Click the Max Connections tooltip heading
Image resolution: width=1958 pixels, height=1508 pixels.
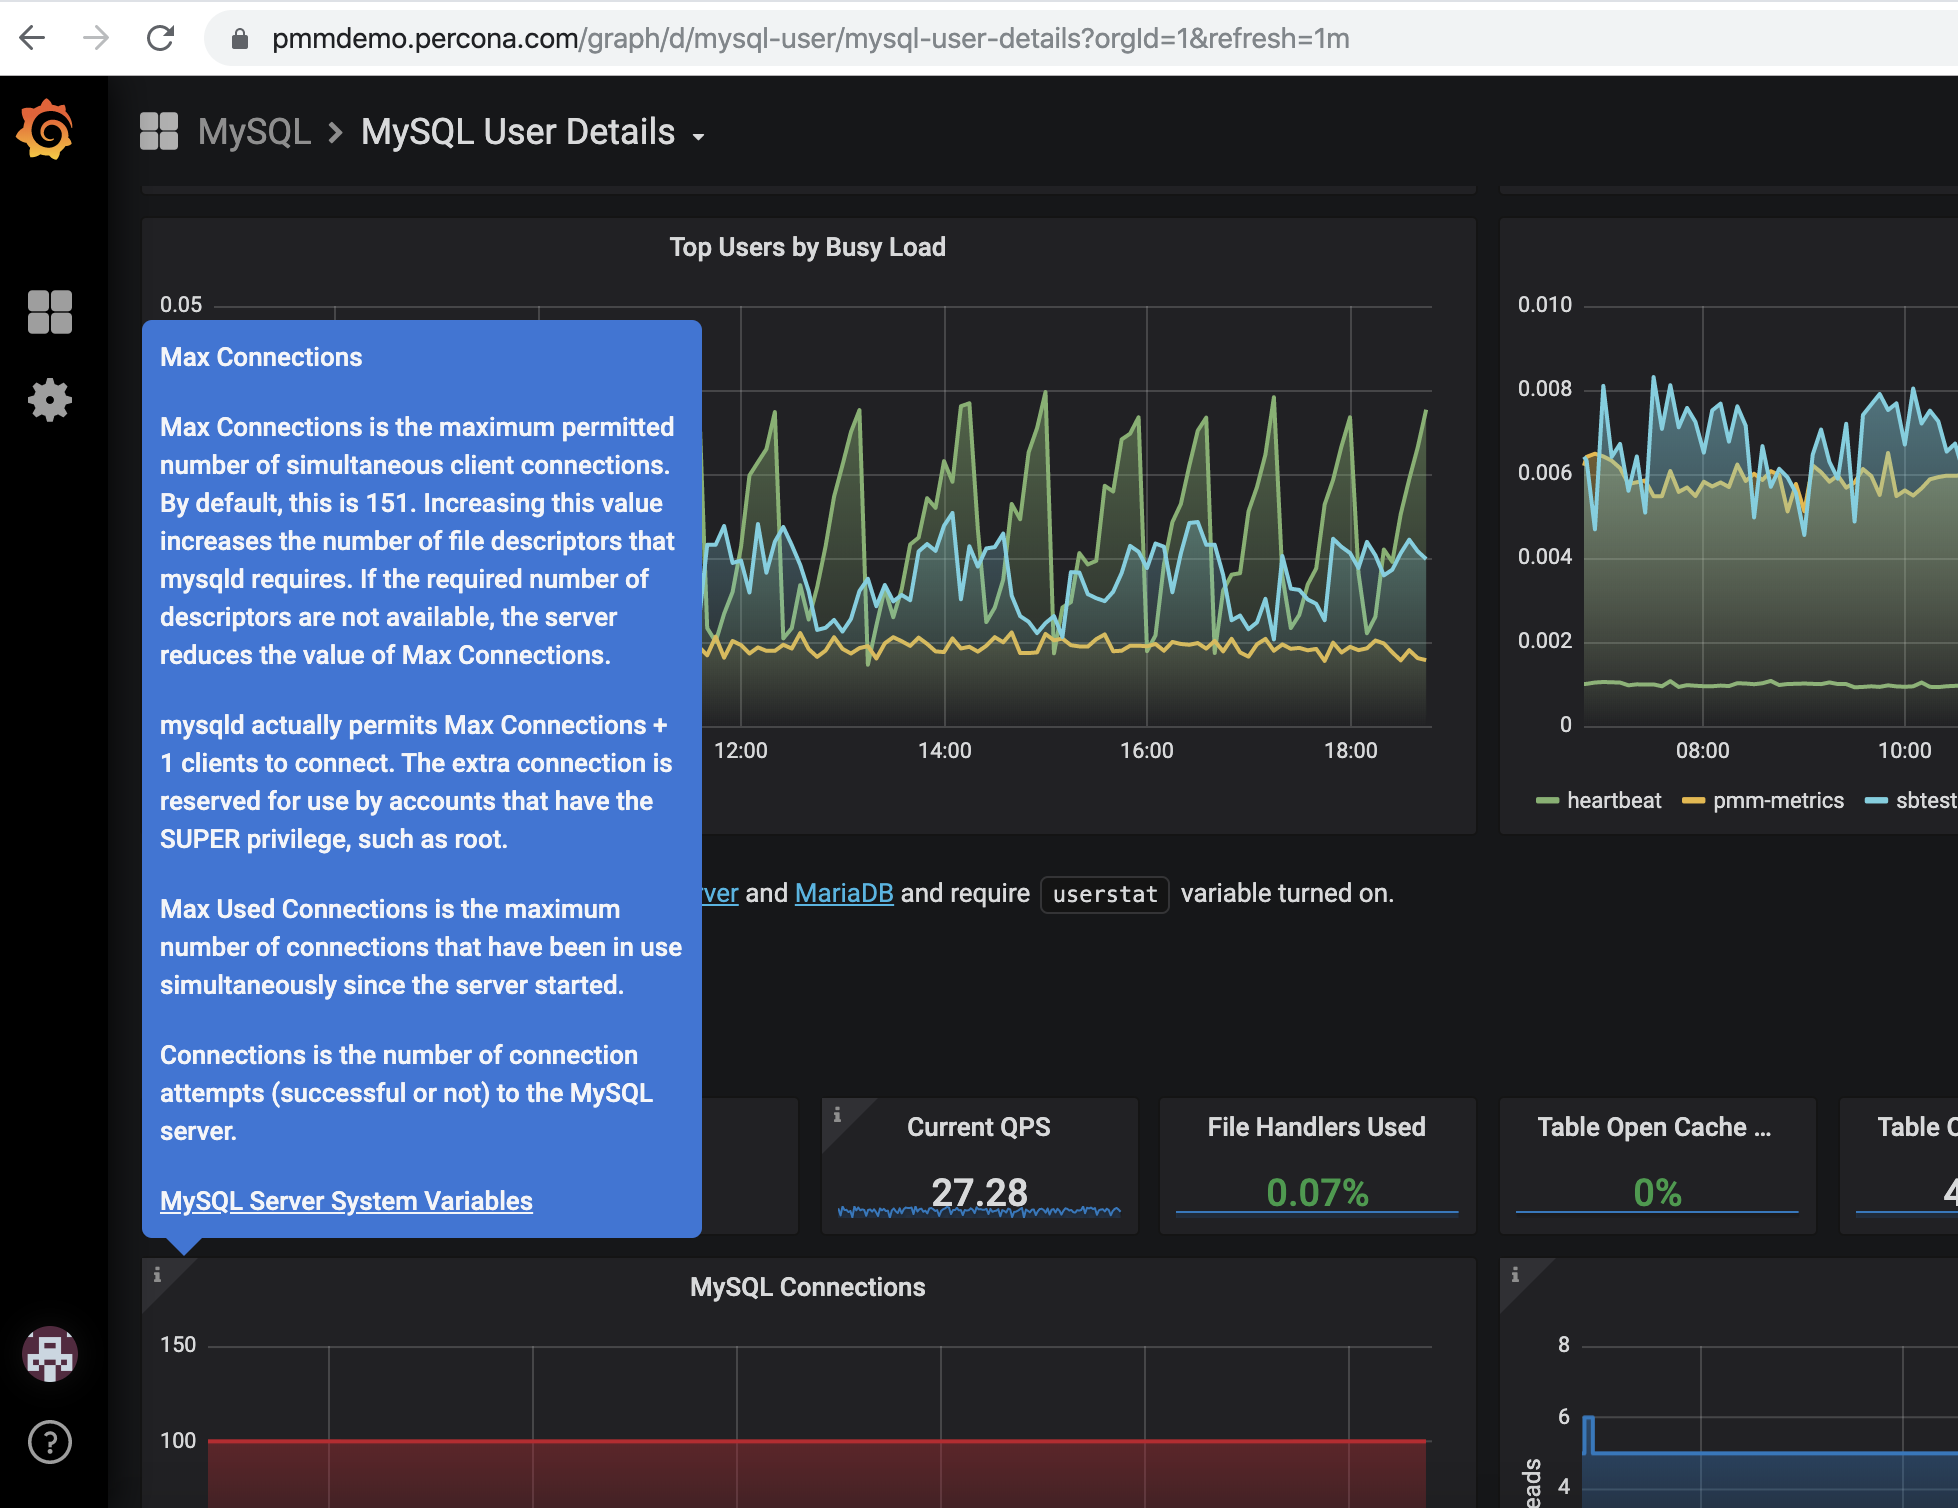pyautogui.click(x=261, y=357)
